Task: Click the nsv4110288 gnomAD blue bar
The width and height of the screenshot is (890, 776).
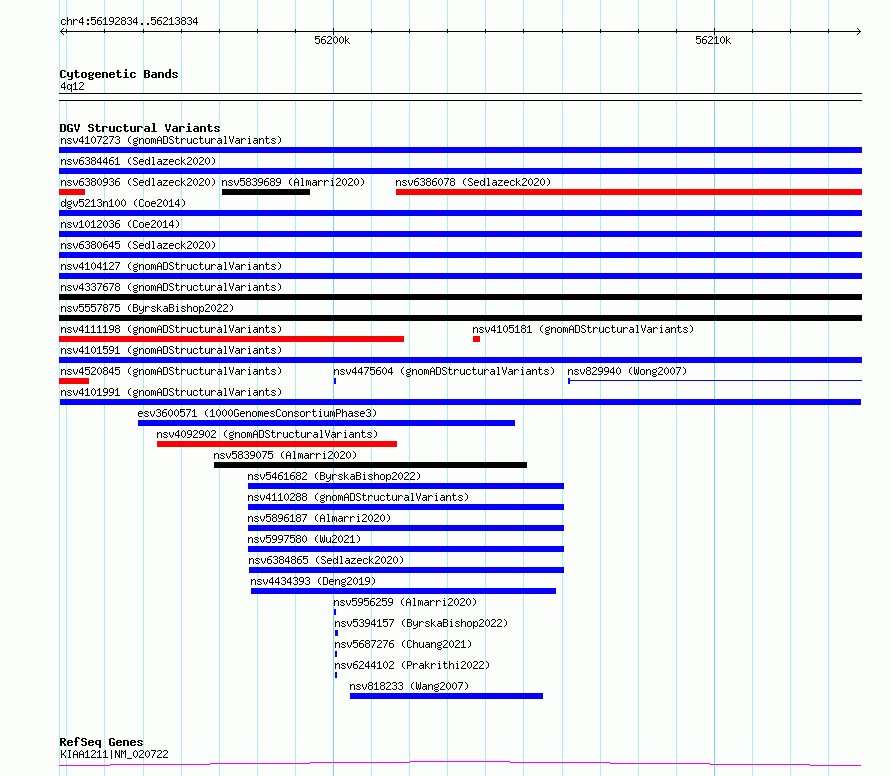Action: (x=406, y=507)
